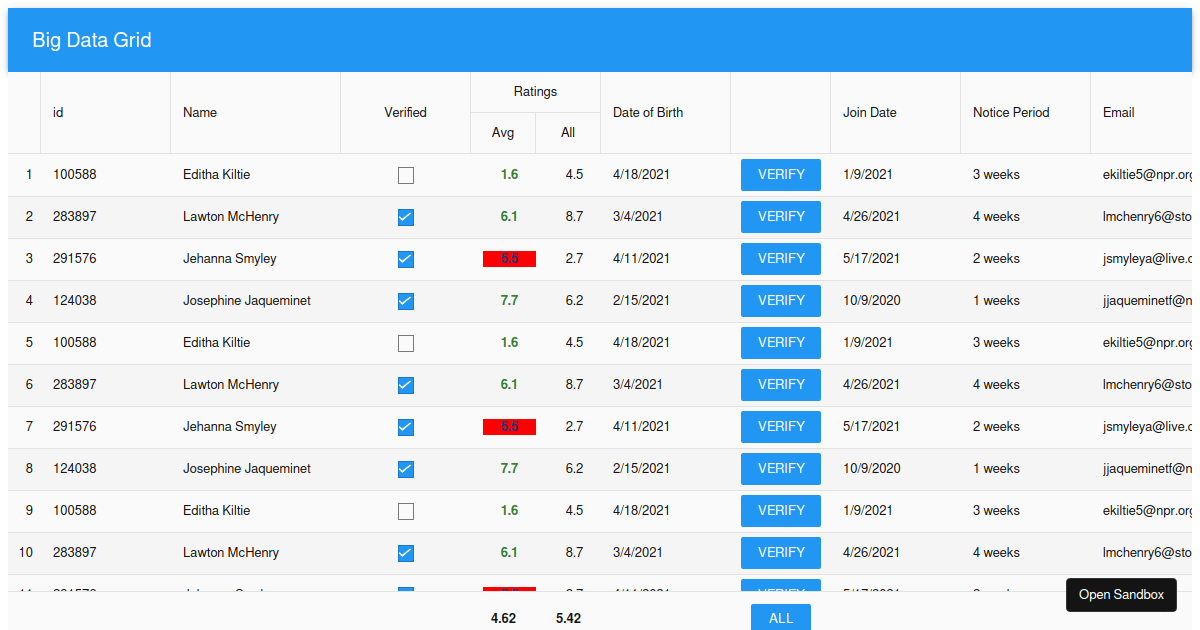Screen dimensions: 1200x630
Task: Click the red 5.5 rating cell for Jehanna Smyley
Action: pyautogui.click(x=509, y=258)
